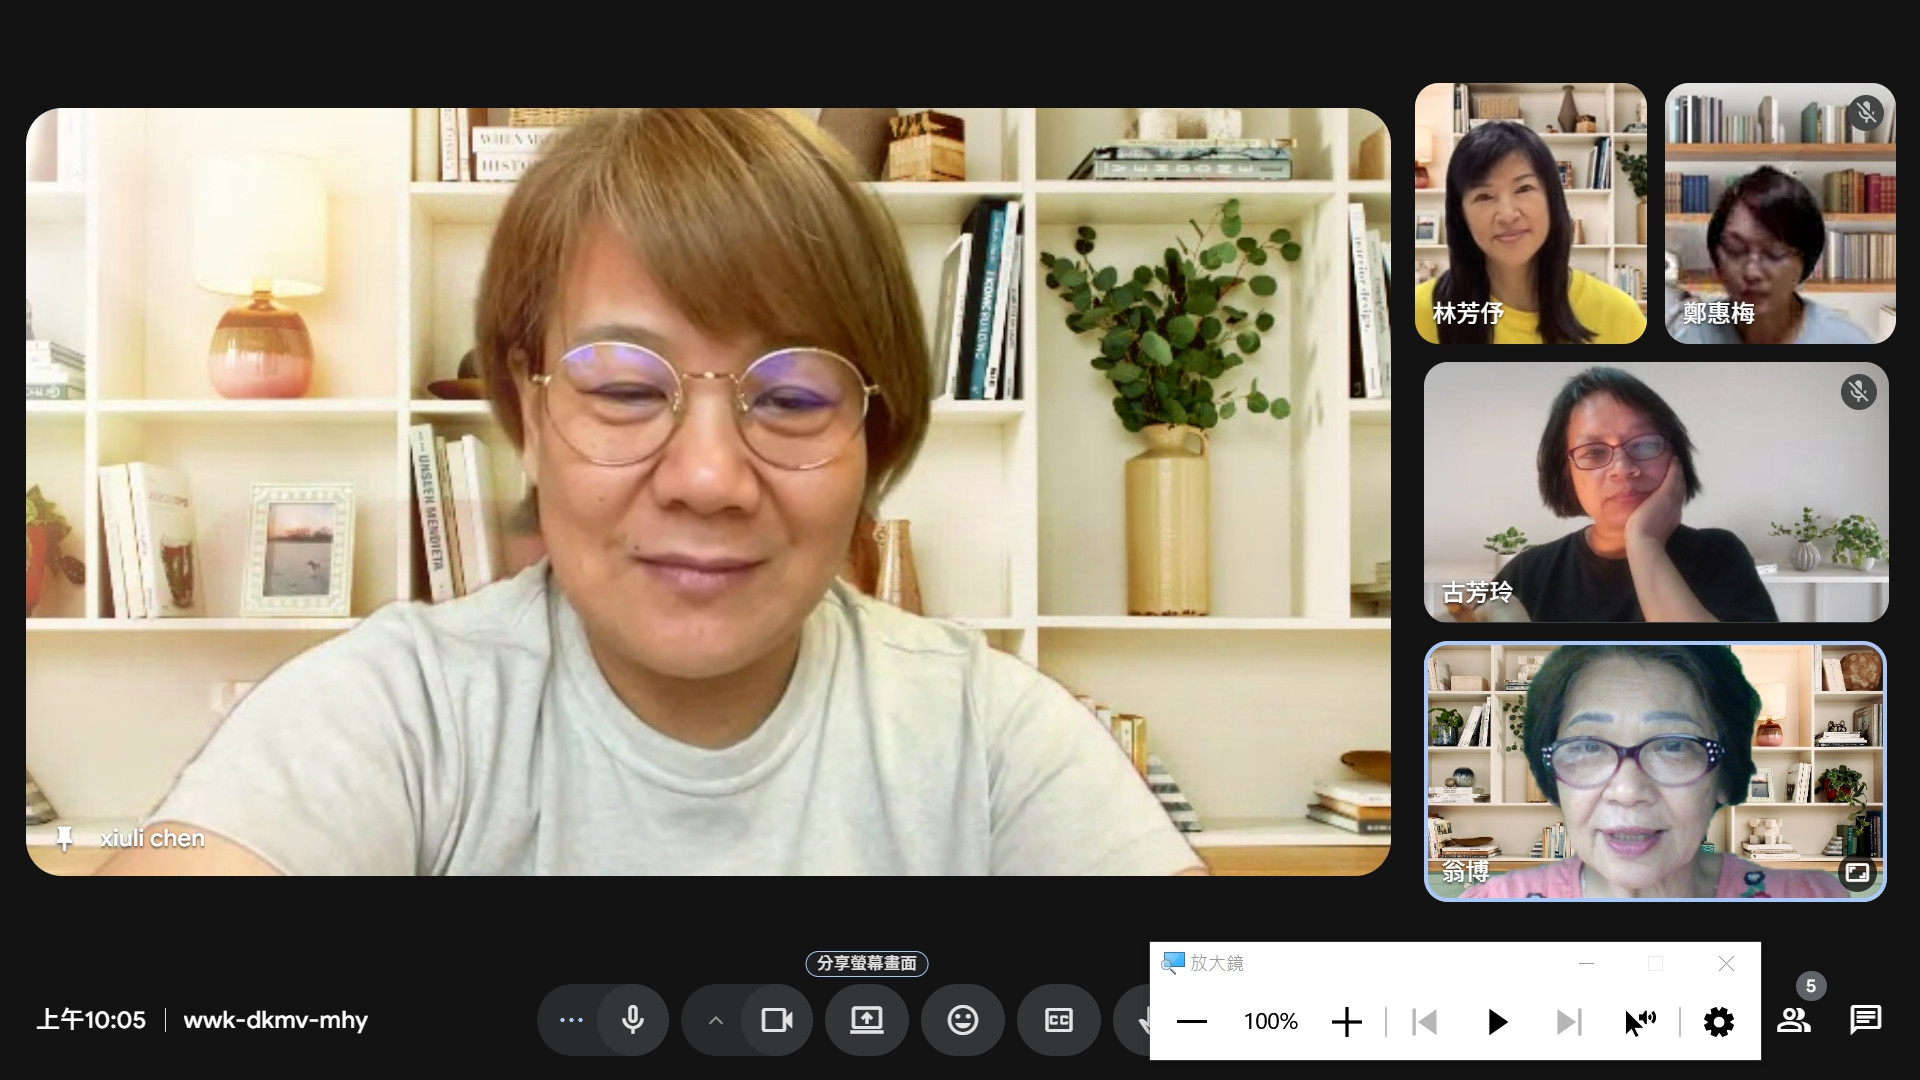Click the meeting code wwk-dkmv-mhy
Viewport: 1920px width, 1080px height.
pyautogui.click(x=275, y=1020)
